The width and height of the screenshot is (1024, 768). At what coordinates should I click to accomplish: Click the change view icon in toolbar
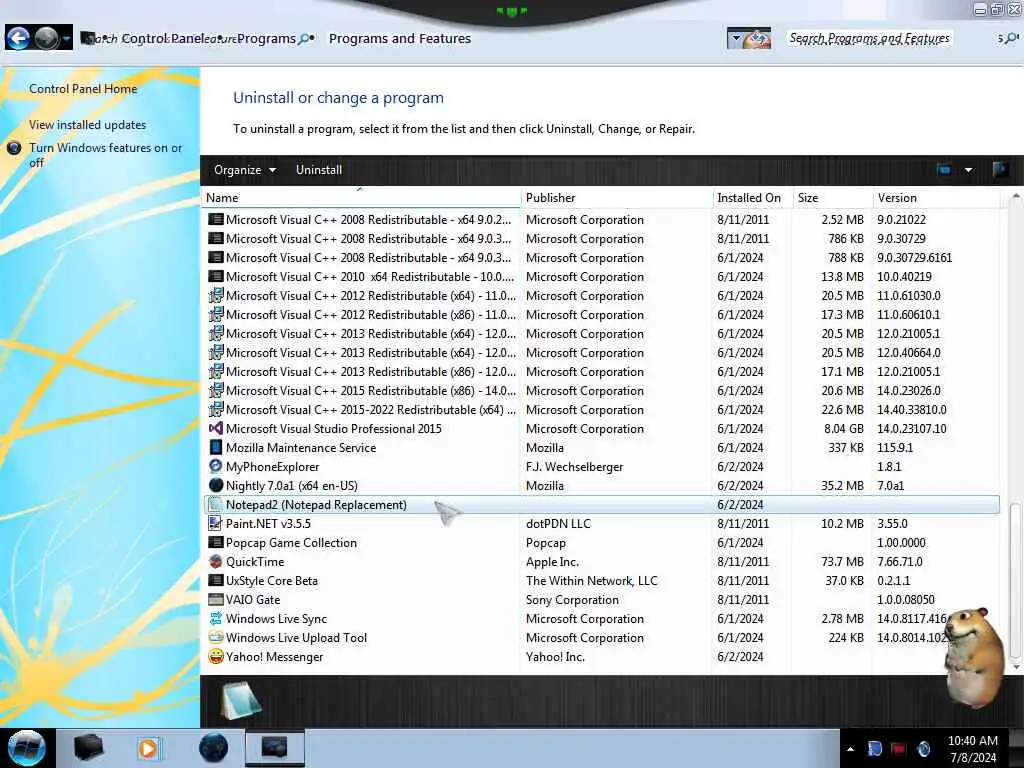click(x=944, y=170)
